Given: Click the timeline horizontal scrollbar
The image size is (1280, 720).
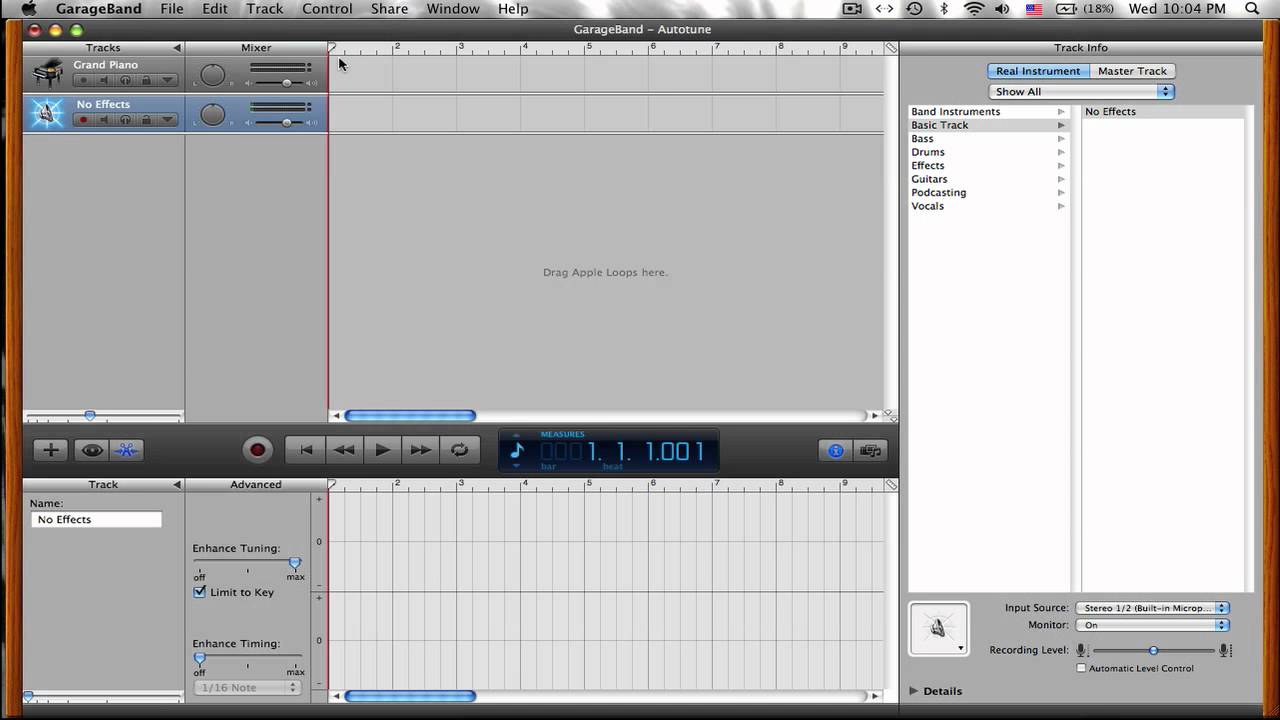Looking at the screenshot, I should click(x=410, y=416).
